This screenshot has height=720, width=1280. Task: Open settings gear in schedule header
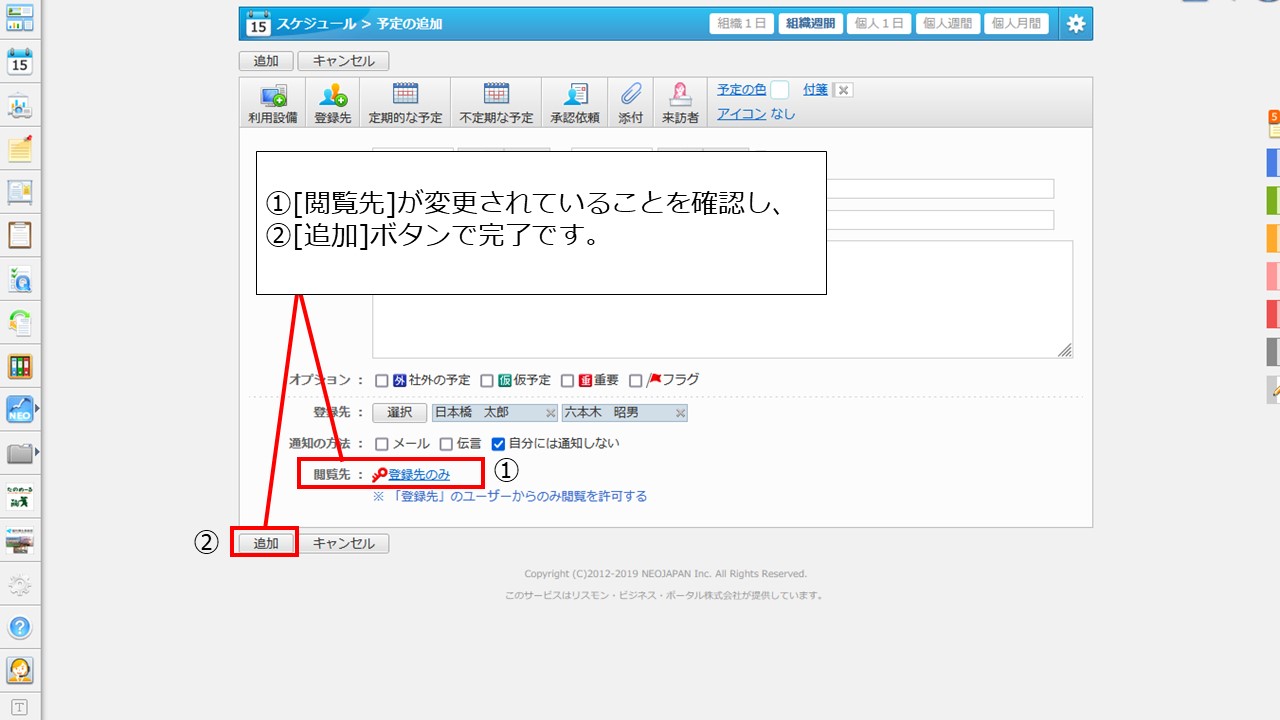click(1075, 24)
